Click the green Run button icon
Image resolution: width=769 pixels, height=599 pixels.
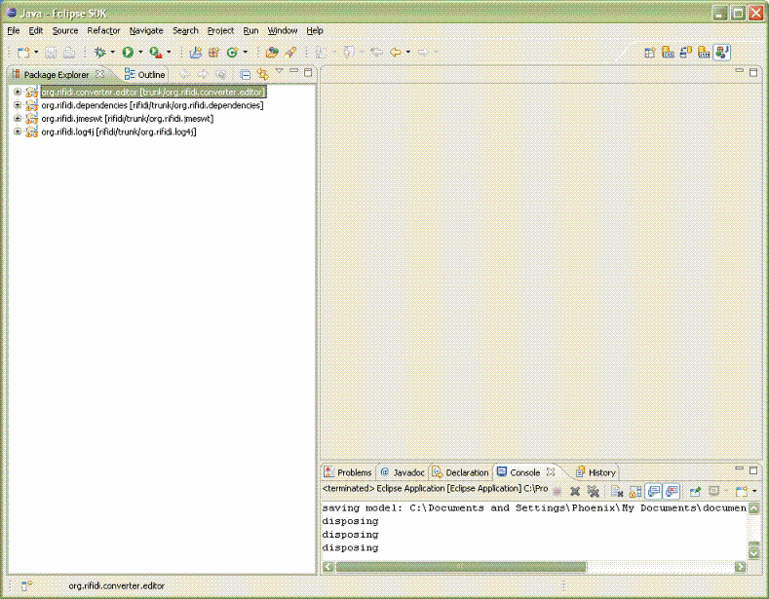[128, 52]
